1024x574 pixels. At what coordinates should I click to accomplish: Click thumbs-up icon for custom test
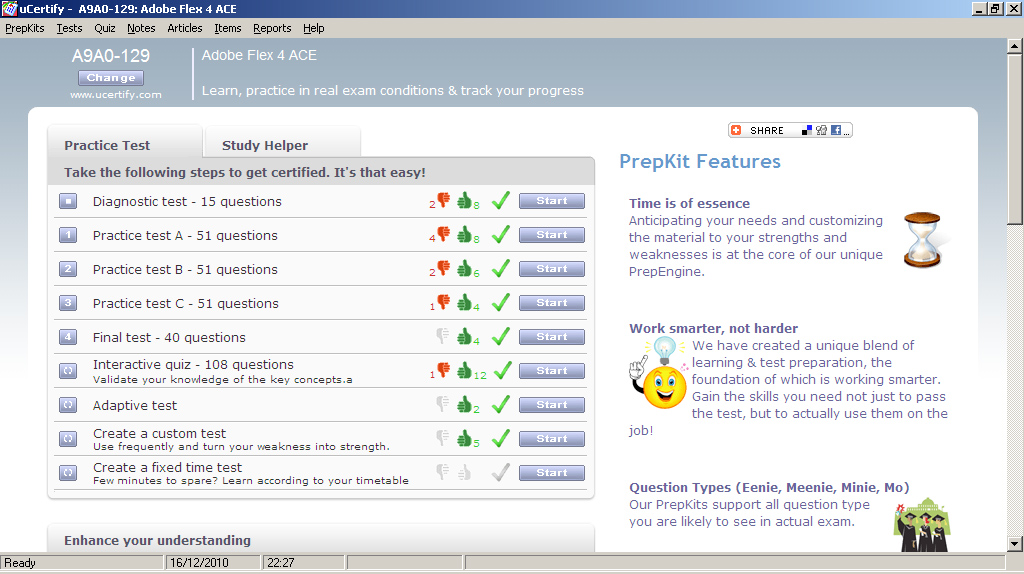click(464, 438)
